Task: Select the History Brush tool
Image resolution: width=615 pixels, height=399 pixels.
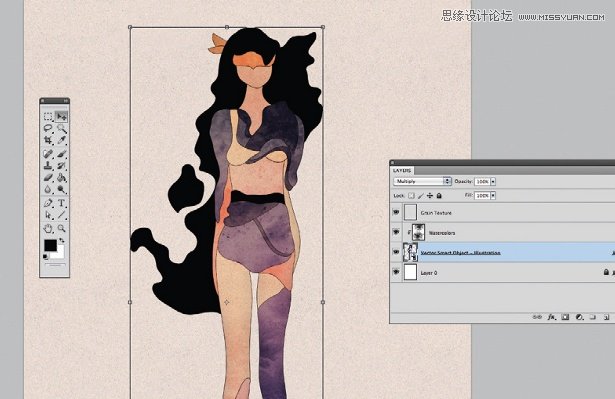Action: pos(61,165)
